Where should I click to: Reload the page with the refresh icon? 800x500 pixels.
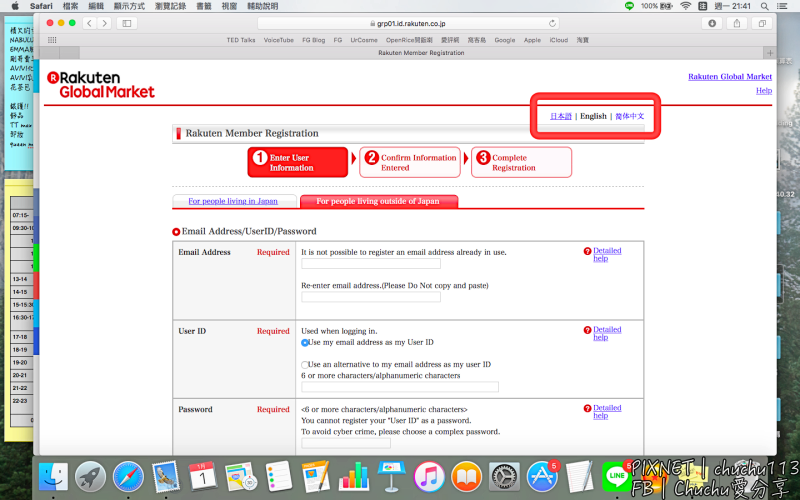tap(552, 23)
